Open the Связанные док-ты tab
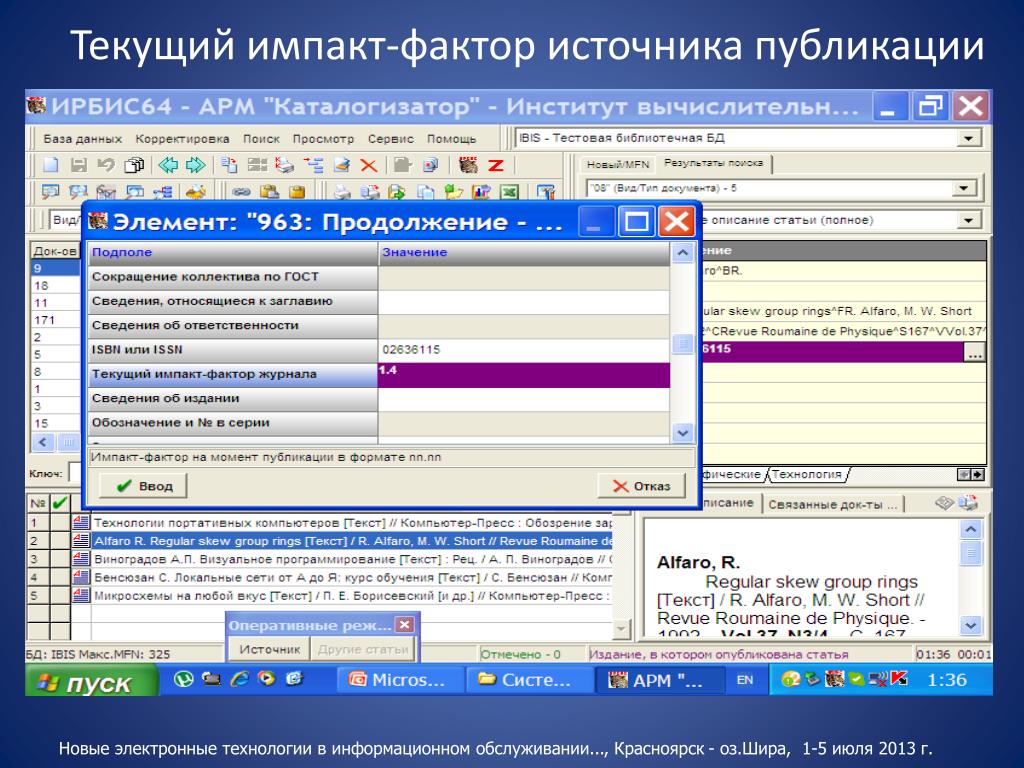This screenshot has width=1024, height=768. tap(833, 504)
